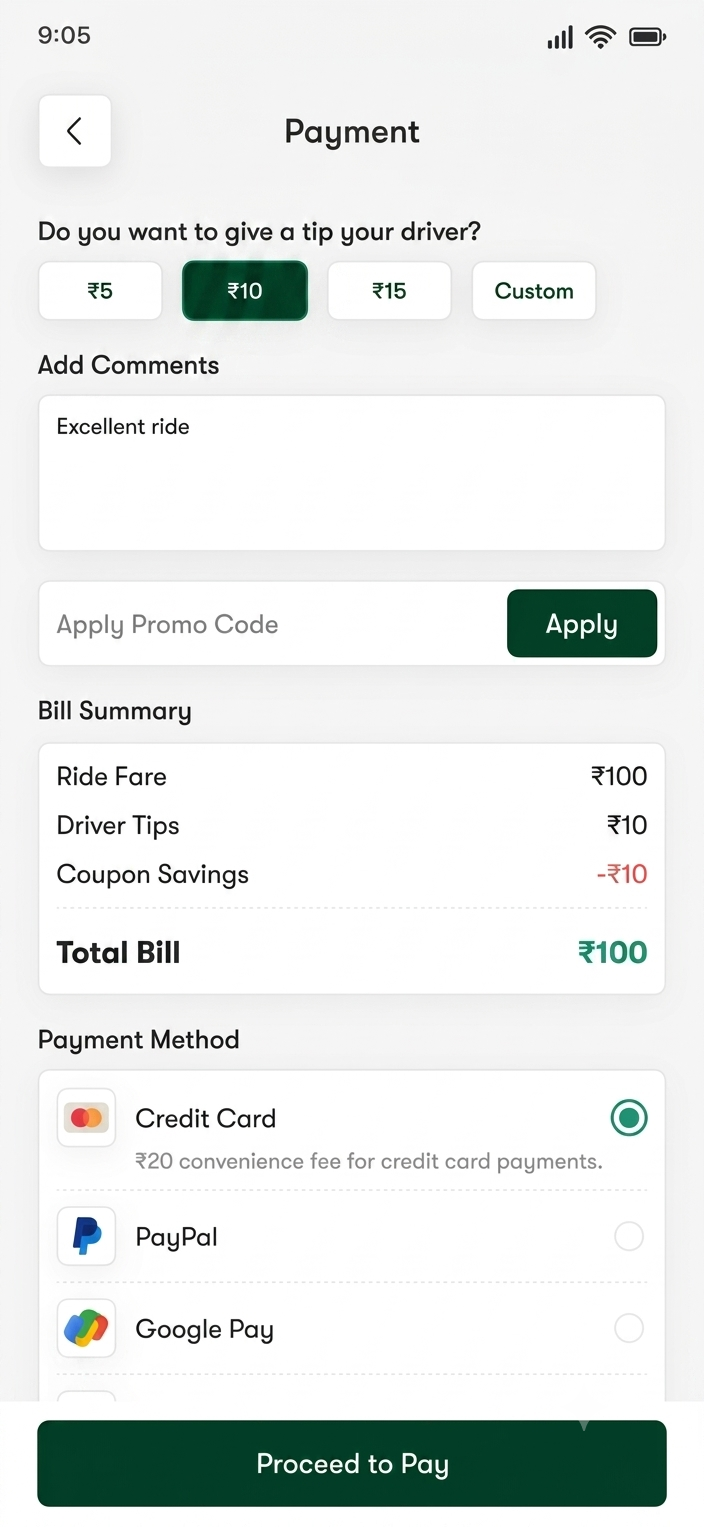Tap the cellular signal bars icon

click(560, 38)
